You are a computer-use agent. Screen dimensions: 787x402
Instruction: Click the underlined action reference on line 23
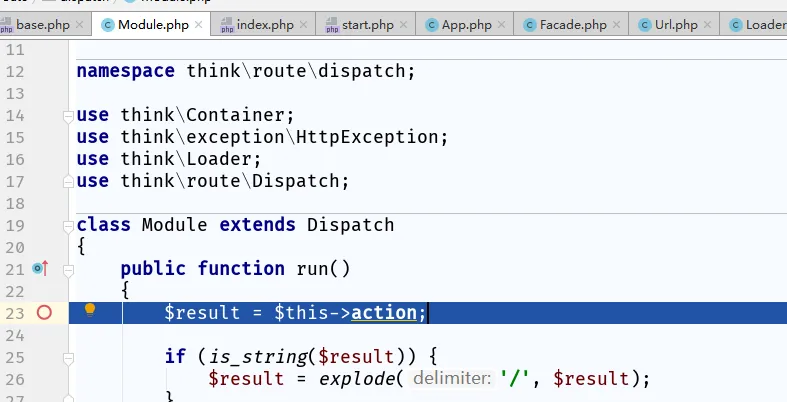(x=384, y=313)
